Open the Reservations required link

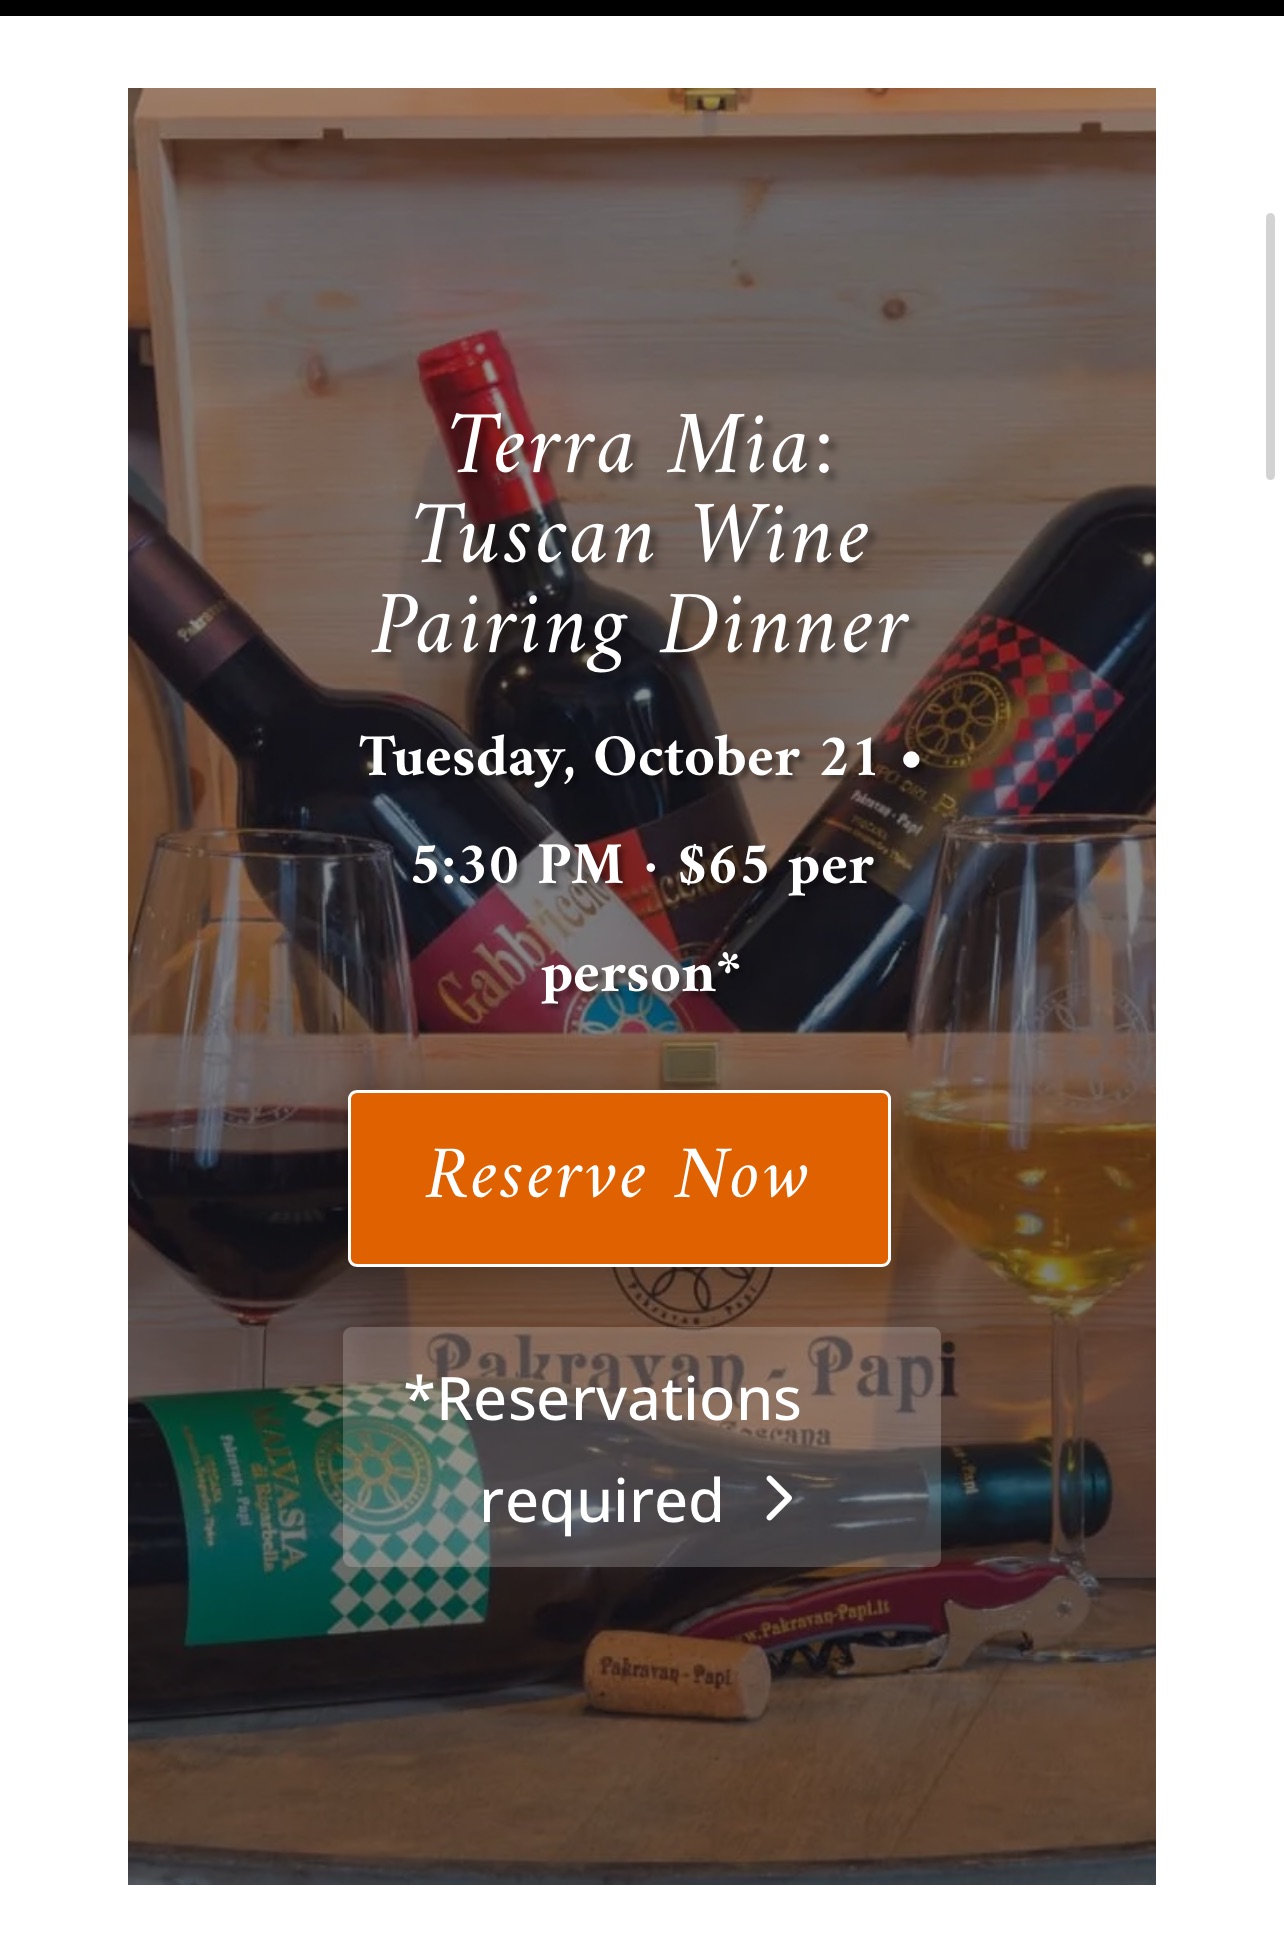(603, 1446)
